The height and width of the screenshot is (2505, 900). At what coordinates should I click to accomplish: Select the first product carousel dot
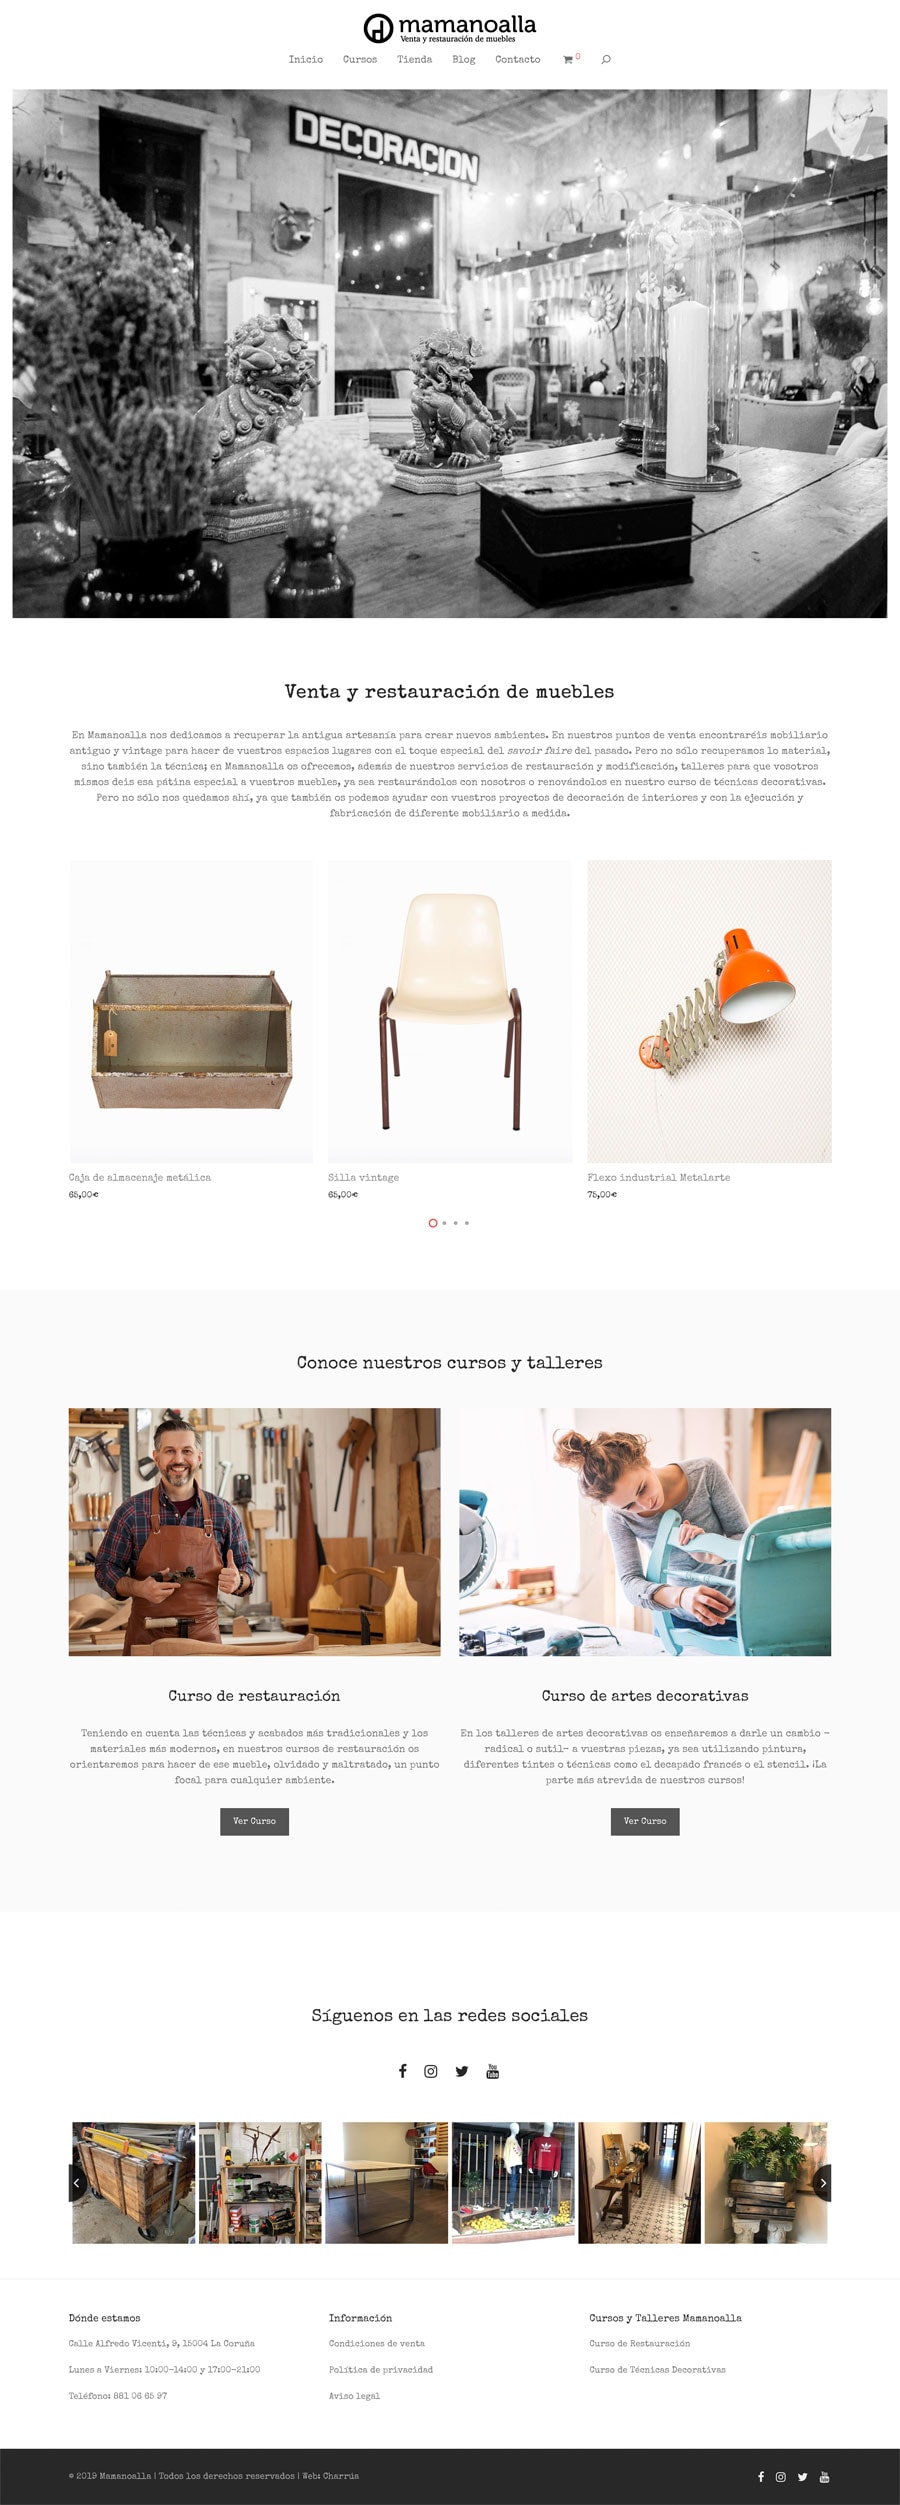[433, 1223]
